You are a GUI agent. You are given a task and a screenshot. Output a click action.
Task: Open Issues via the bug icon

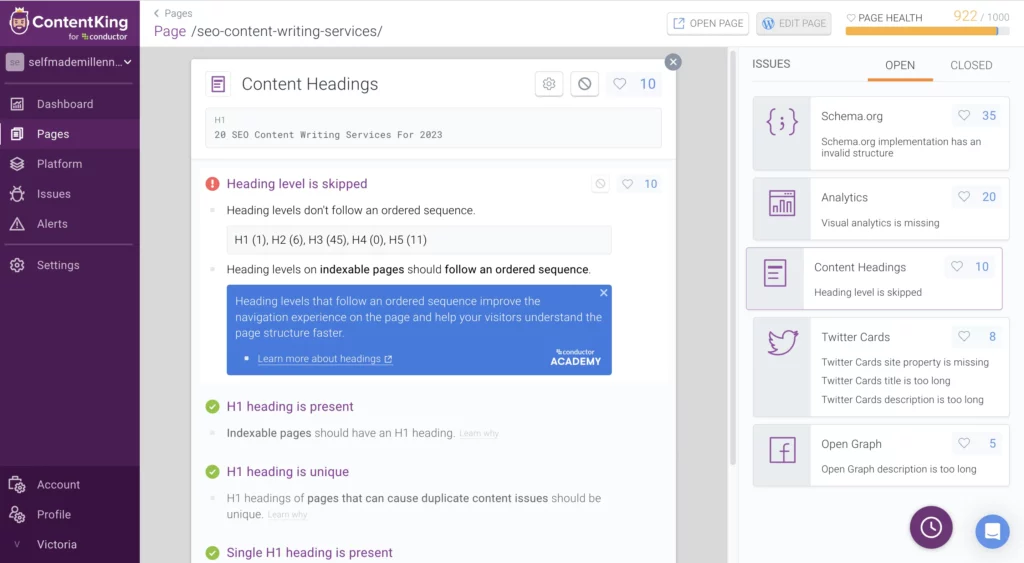pos(17,194)
